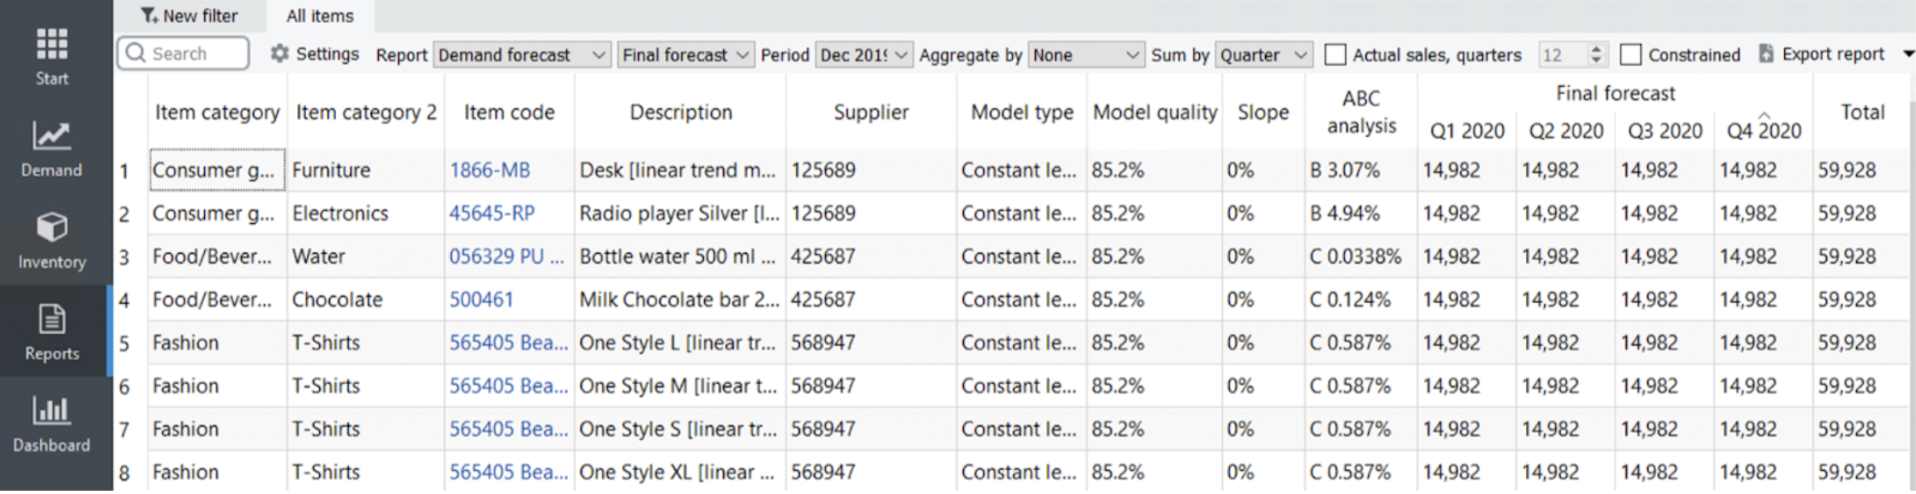The width and height of the screenshot is (1916, 494).
Task: Open item code 1866-MB link
Action: tap(489, 170)
